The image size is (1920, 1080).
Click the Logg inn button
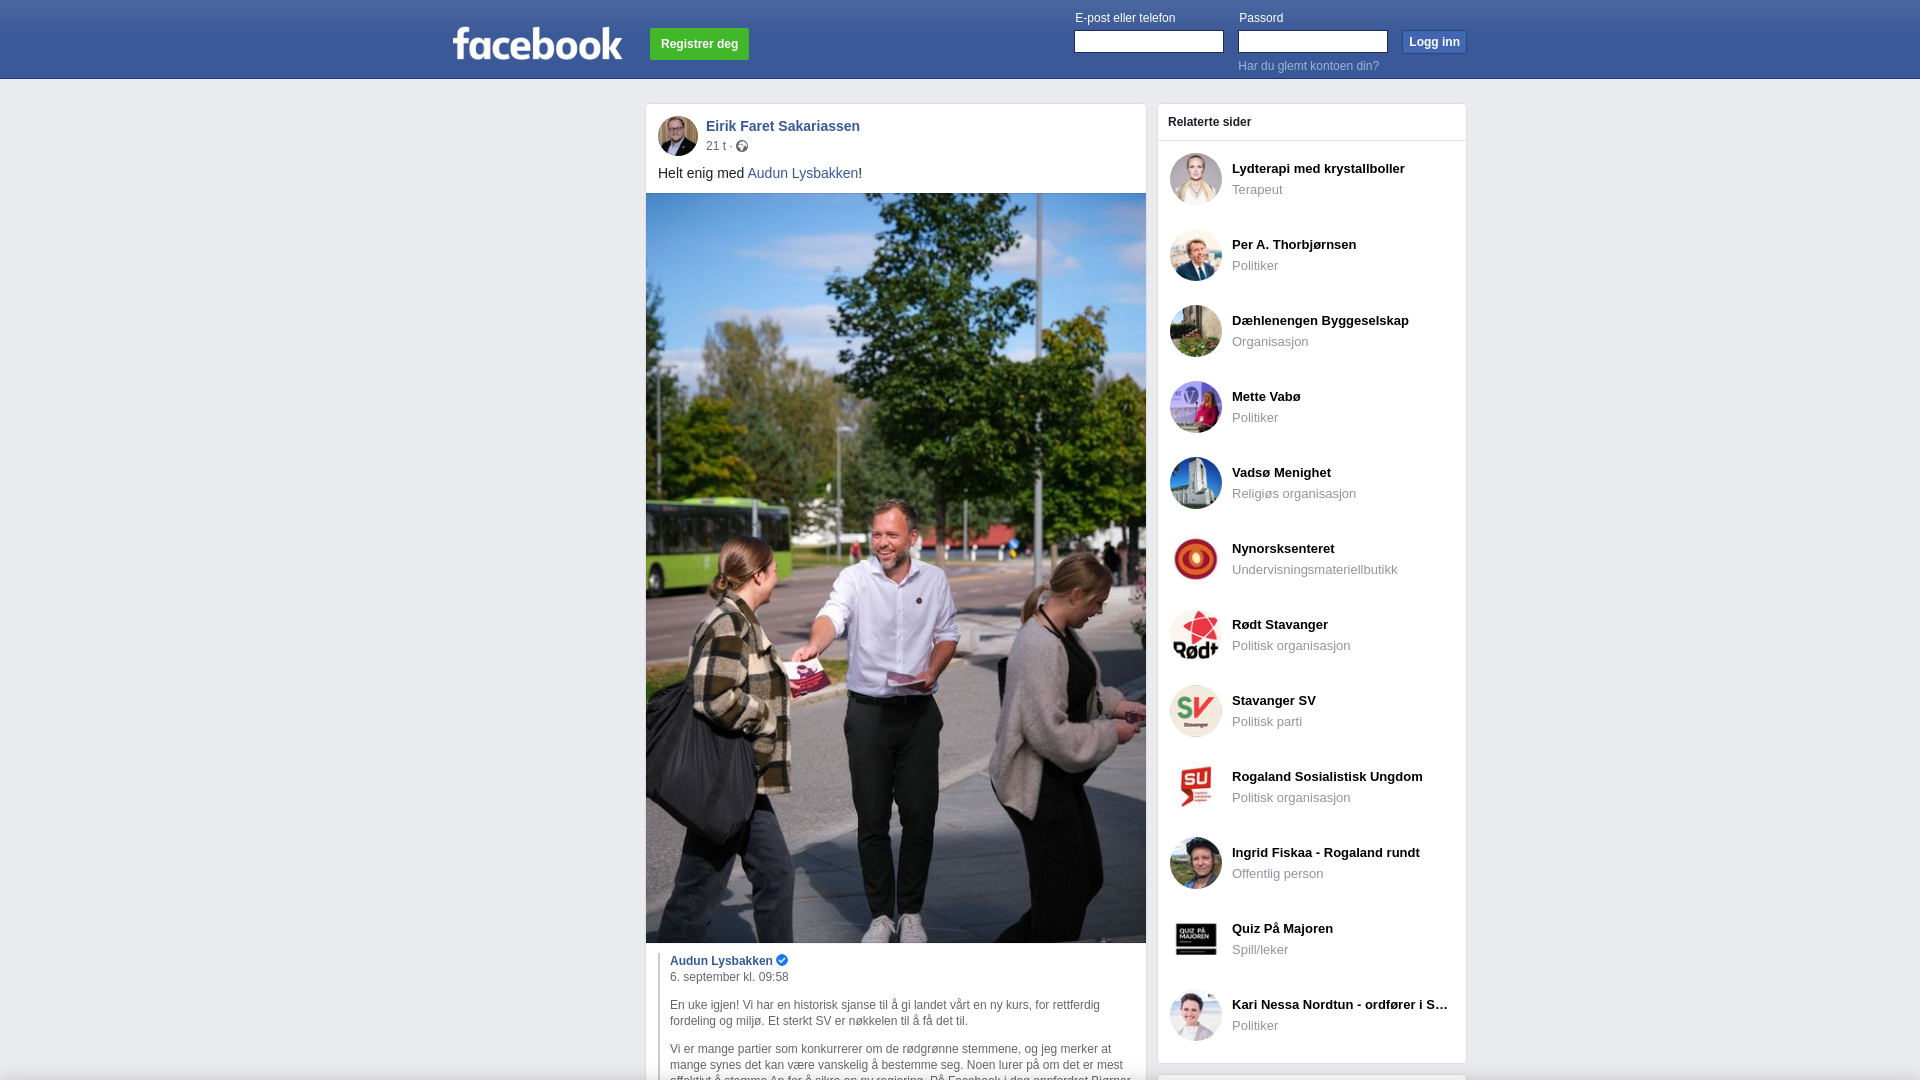[x=1434, y=42]
